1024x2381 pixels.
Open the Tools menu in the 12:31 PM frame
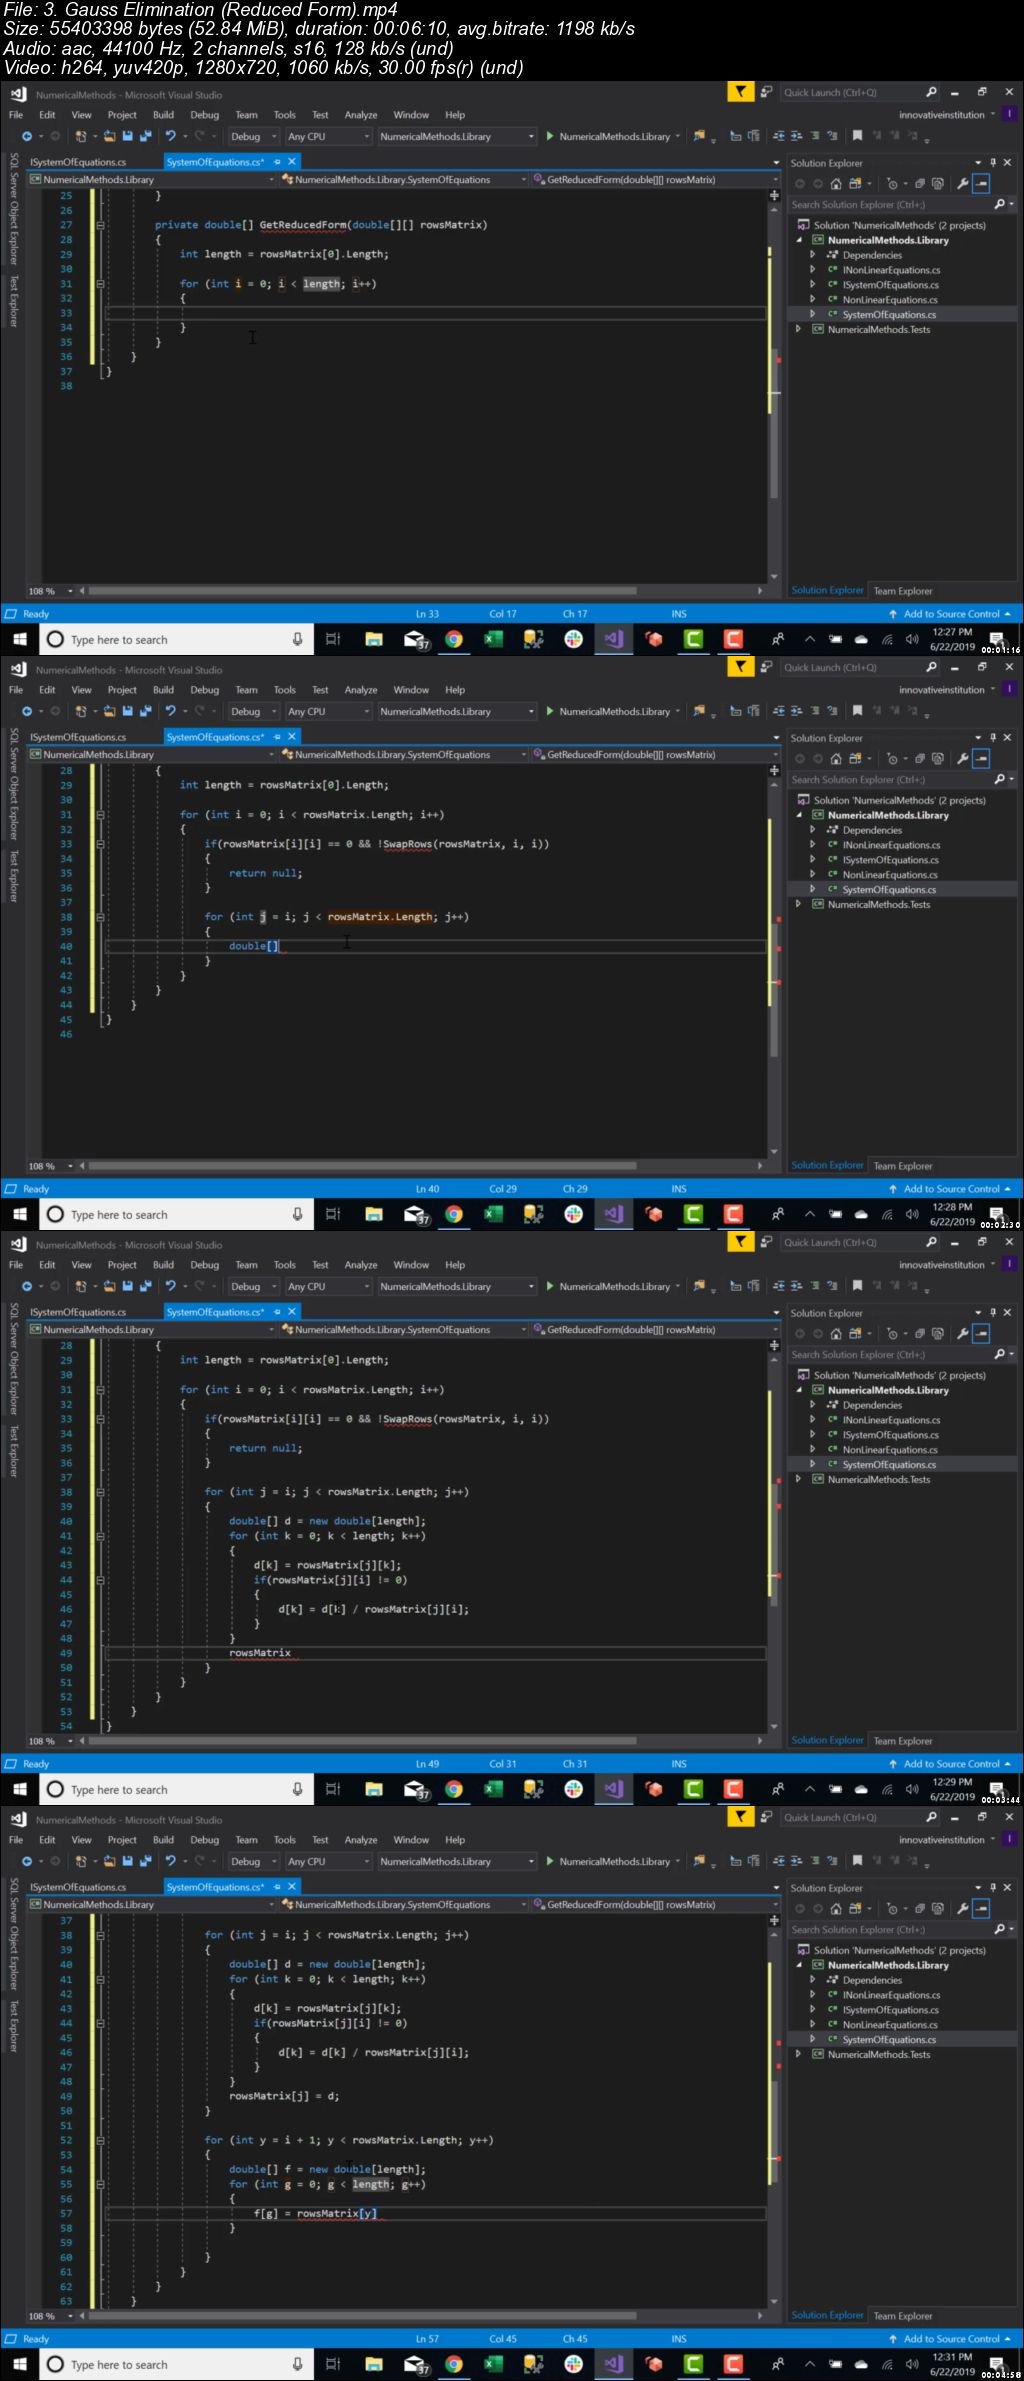[x=285, y=1840]
